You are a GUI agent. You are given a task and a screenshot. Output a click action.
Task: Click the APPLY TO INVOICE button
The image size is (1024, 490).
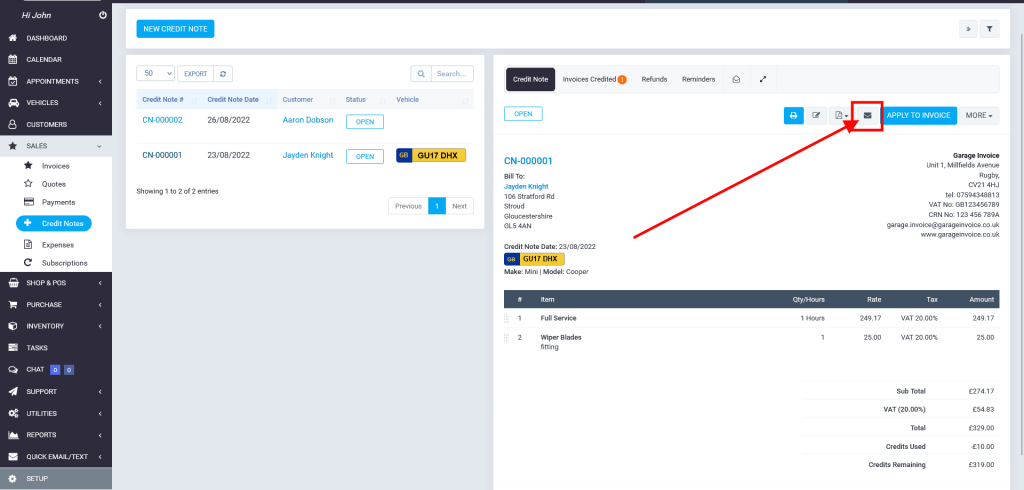[918, 115]
